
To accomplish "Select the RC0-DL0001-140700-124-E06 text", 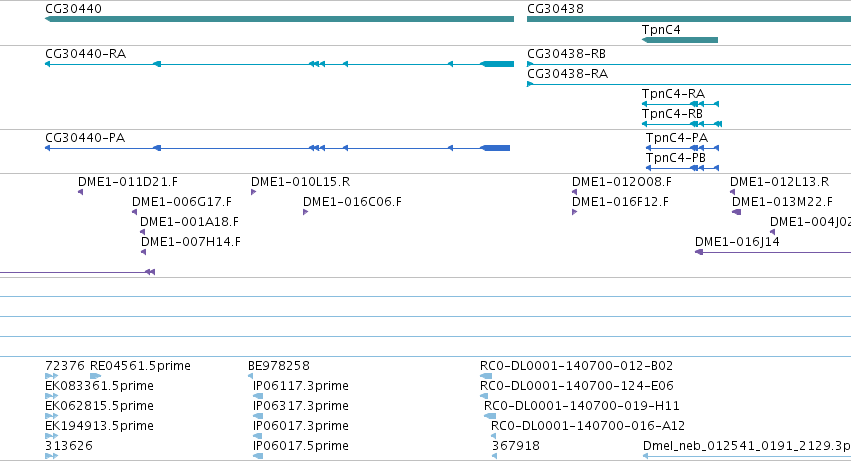I will tap(577, 386).
